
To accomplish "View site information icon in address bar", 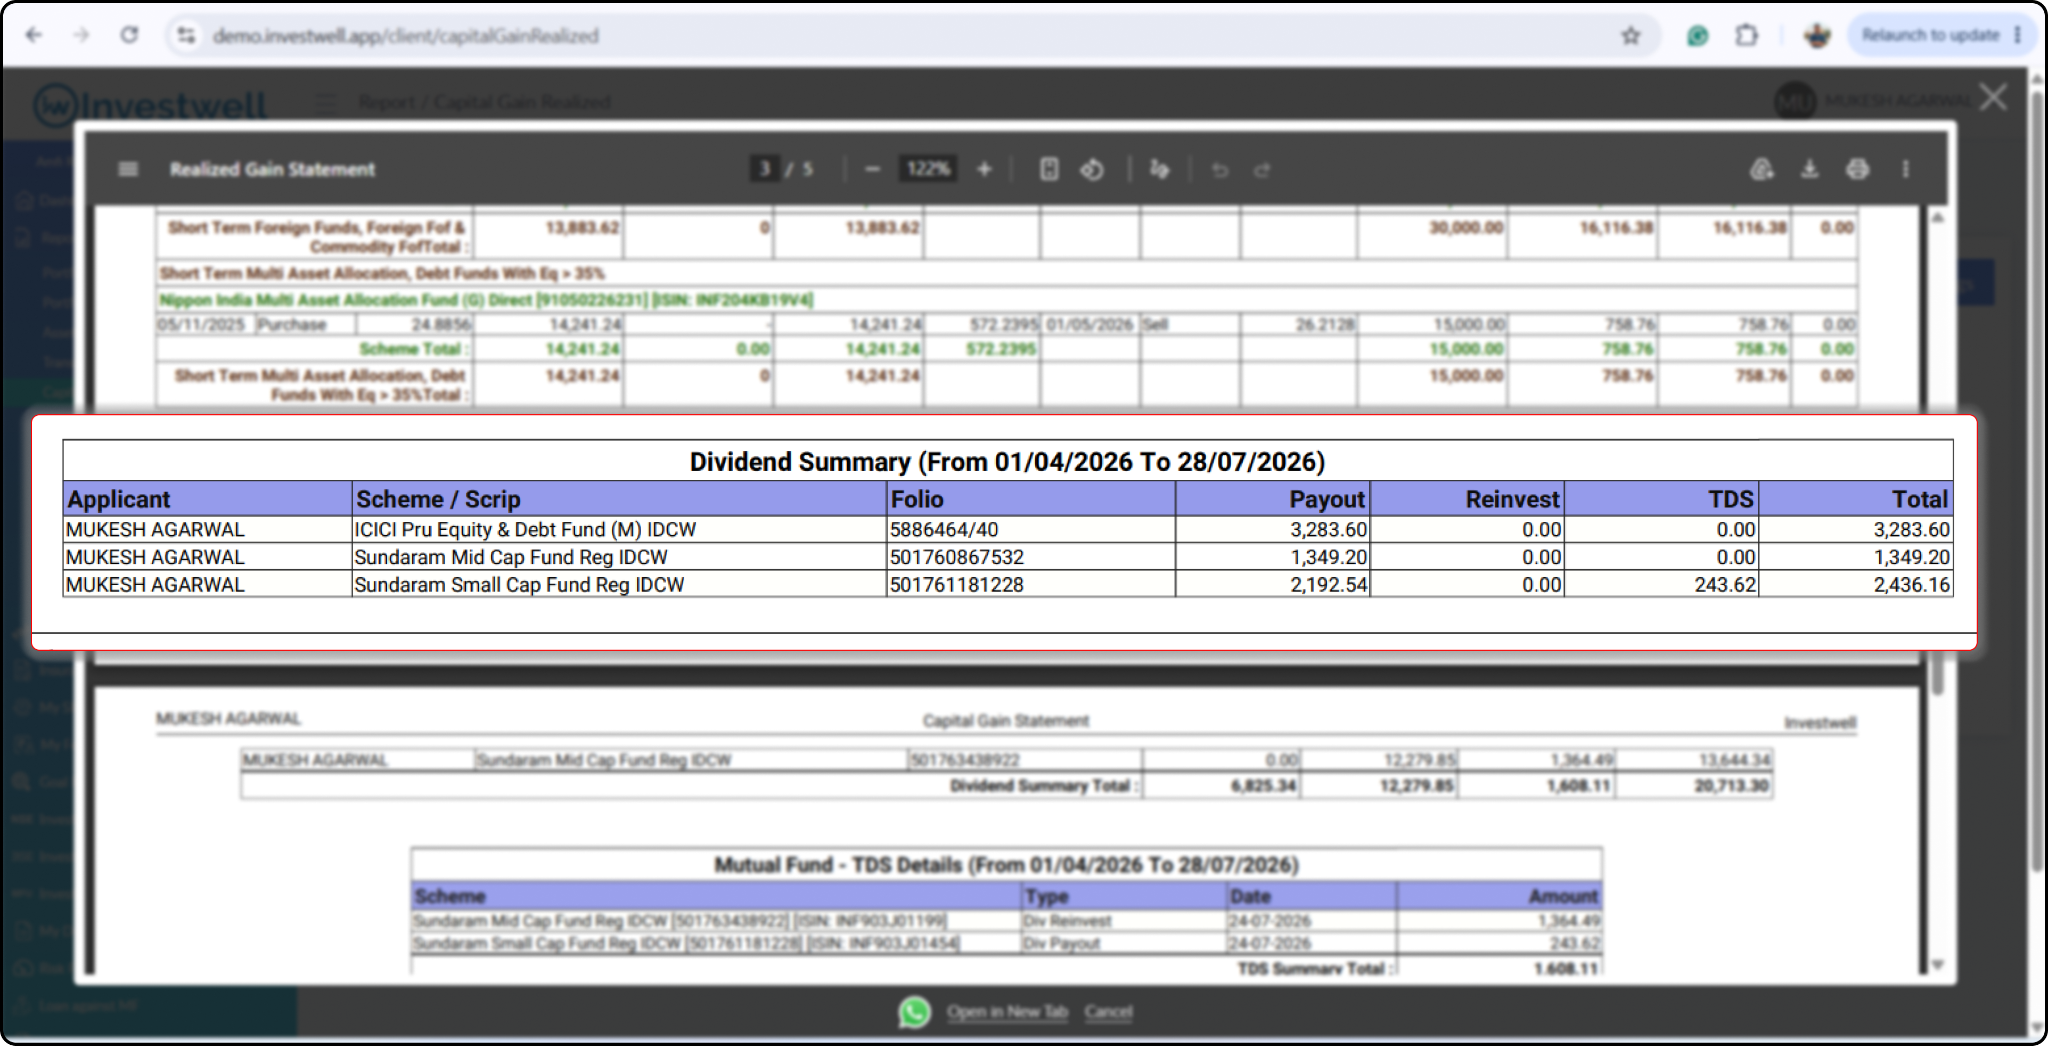I will point(186,35).
